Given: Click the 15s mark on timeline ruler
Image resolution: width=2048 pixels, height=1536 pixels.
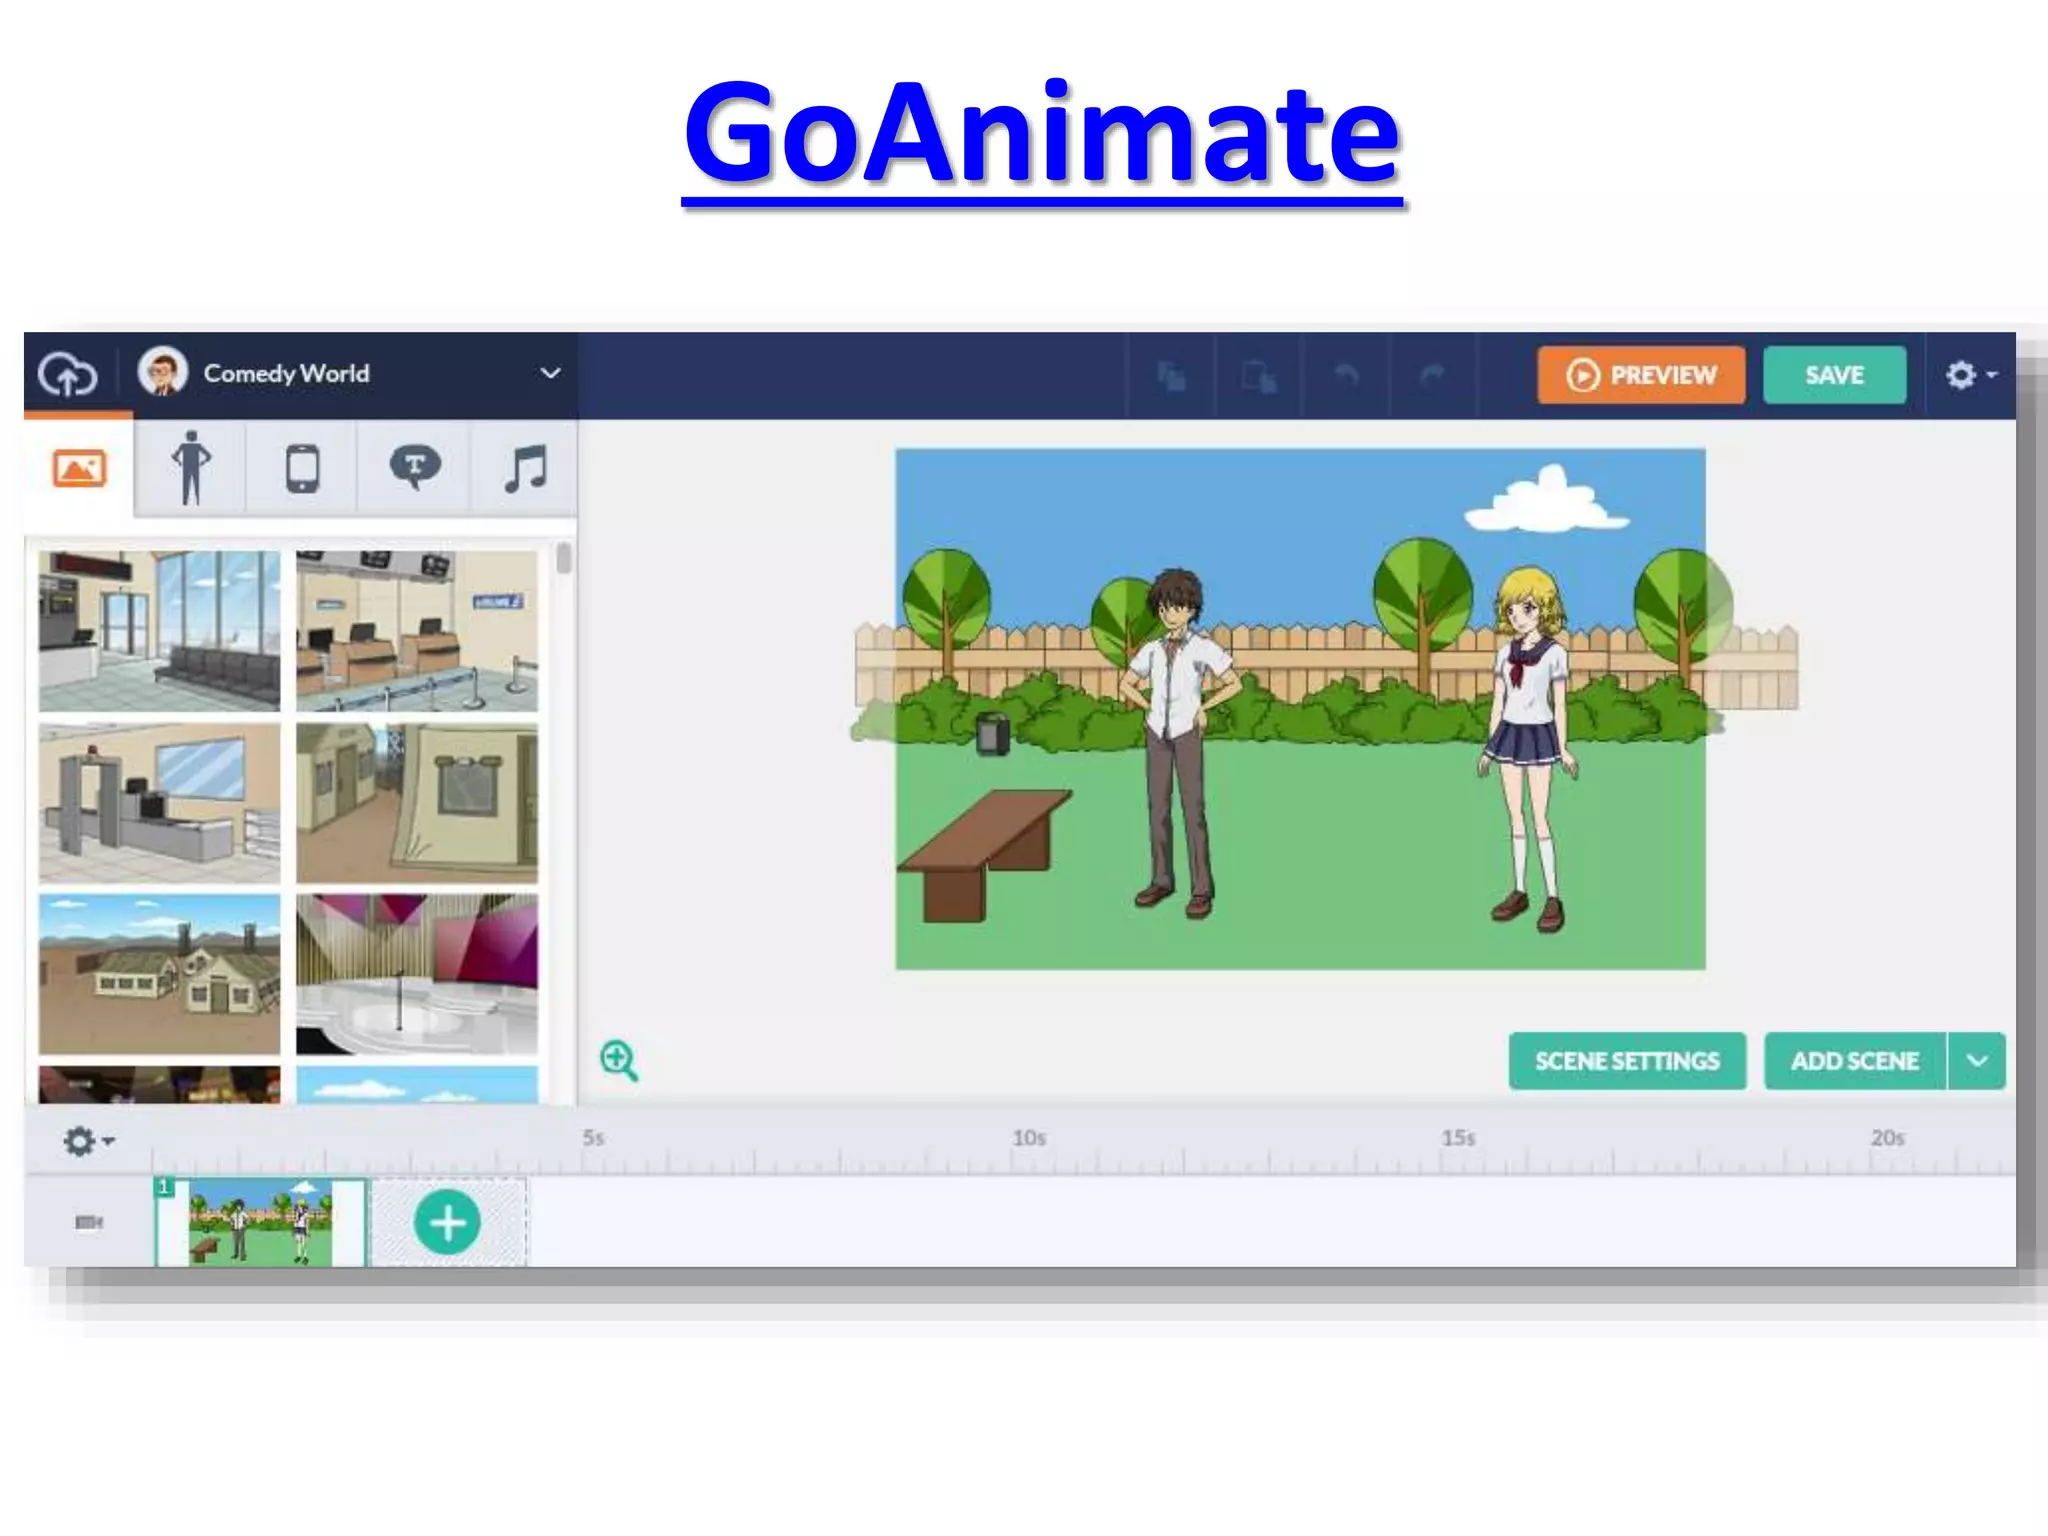Looking at the screenshot, I should point(1458,1138).
